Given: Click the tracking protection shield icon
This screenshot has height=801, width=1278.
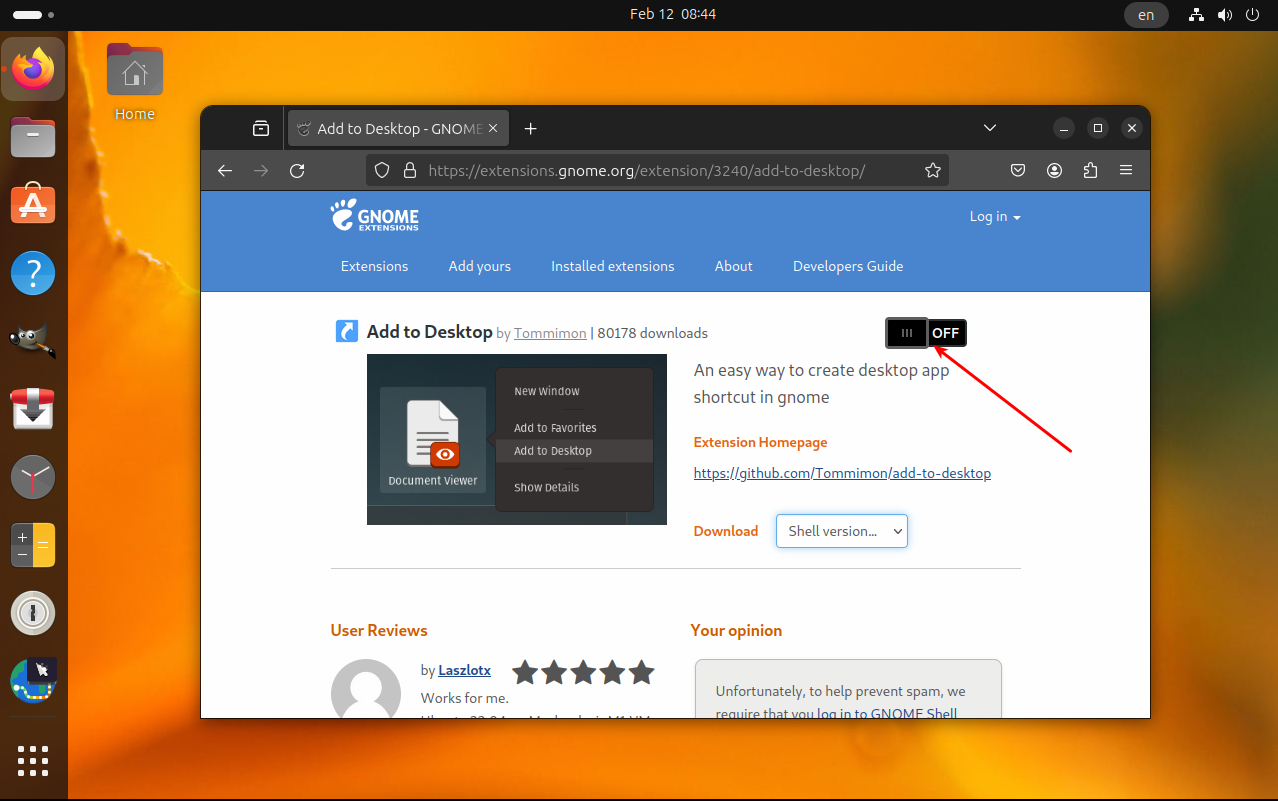Looking at the screenshot, I should (x=382, y=170).
